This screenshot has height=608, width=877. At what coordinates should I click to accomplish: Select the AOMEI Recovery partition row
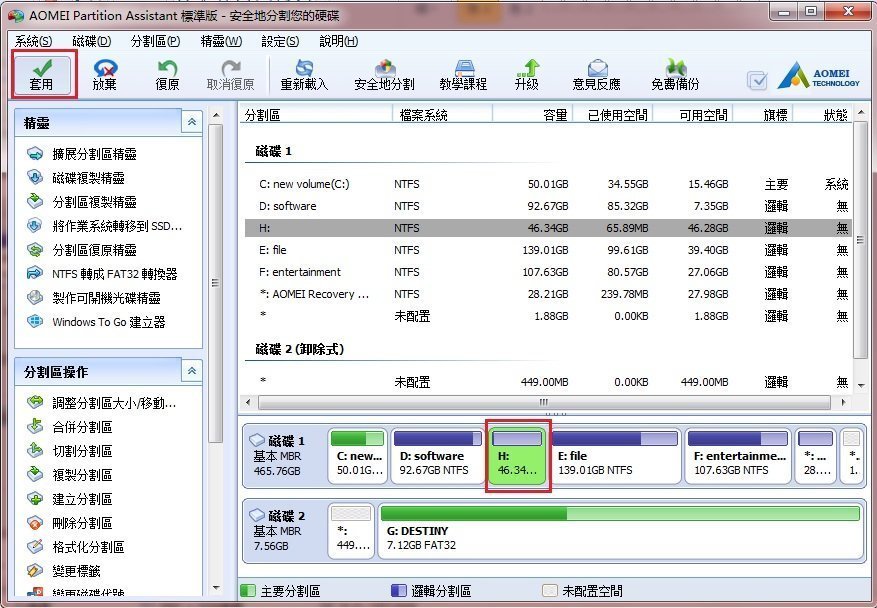(548, 294)
